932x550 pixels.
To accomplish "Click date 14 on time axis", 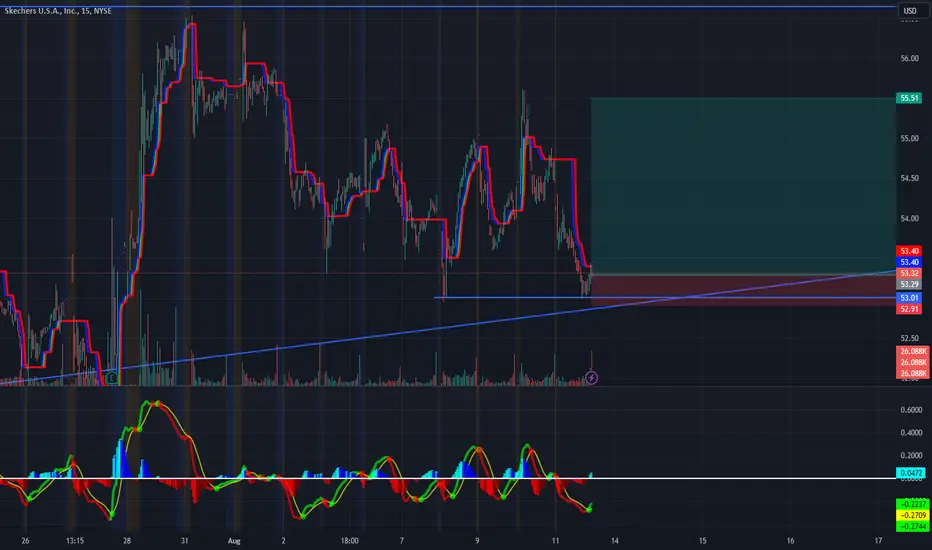I will point(615,541).
